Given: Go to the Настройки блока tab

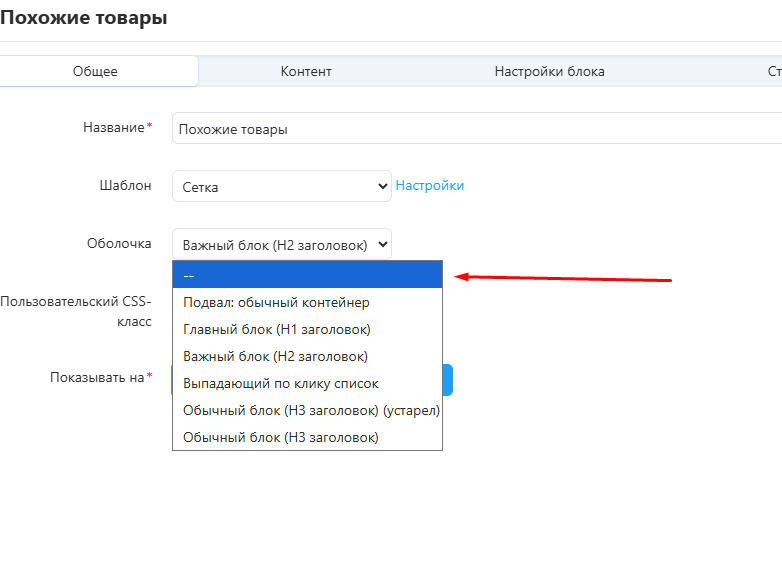Looking at the screenshot, I should (549, 71).
